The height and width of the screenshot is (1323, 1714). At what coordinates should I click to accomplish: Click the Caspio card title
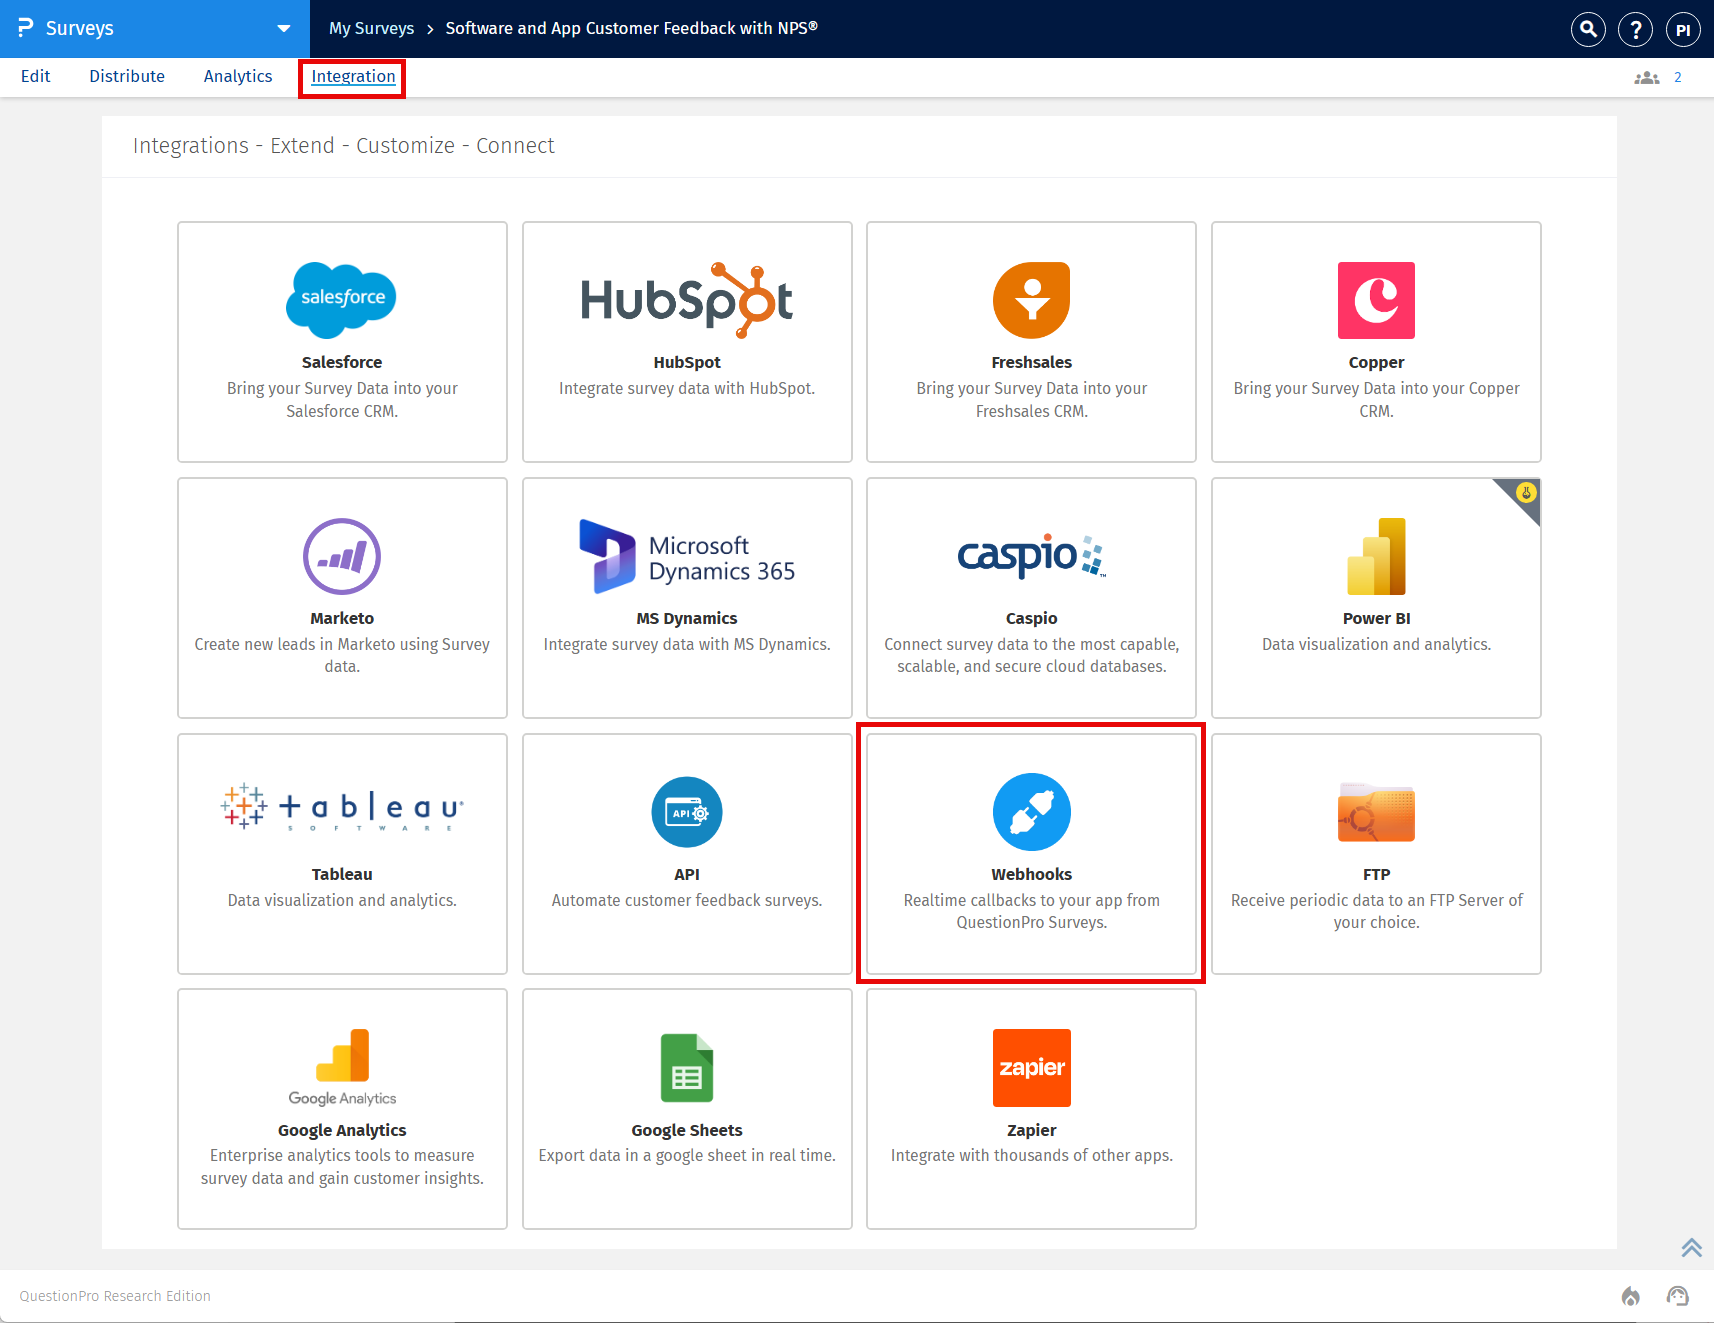(x=1031, y=618)
